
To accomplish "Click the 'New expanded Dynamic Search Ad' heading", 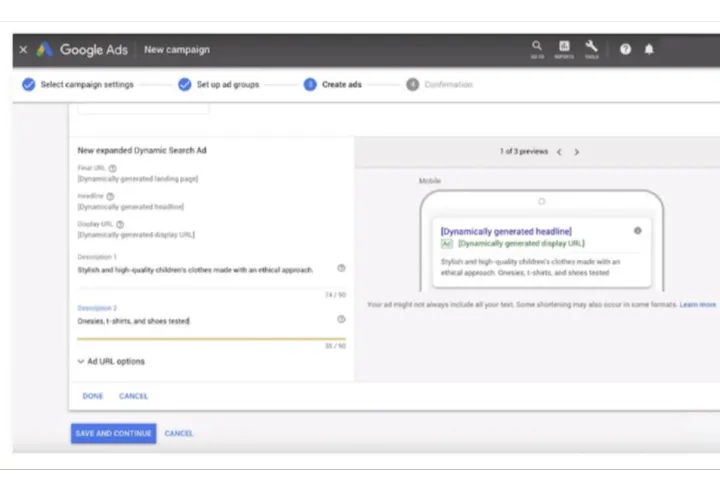I will click(x=142, y=150).
